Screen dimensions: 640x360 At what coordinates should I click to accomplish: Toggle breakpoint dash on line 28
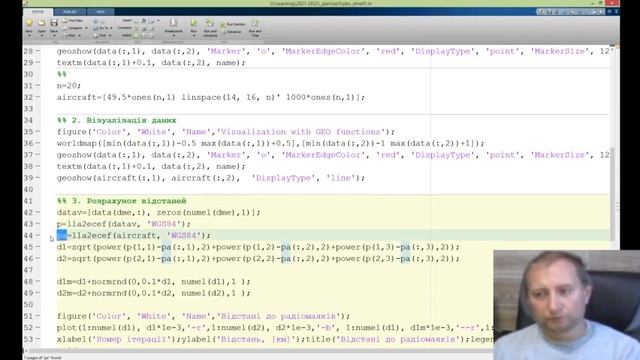38,51
